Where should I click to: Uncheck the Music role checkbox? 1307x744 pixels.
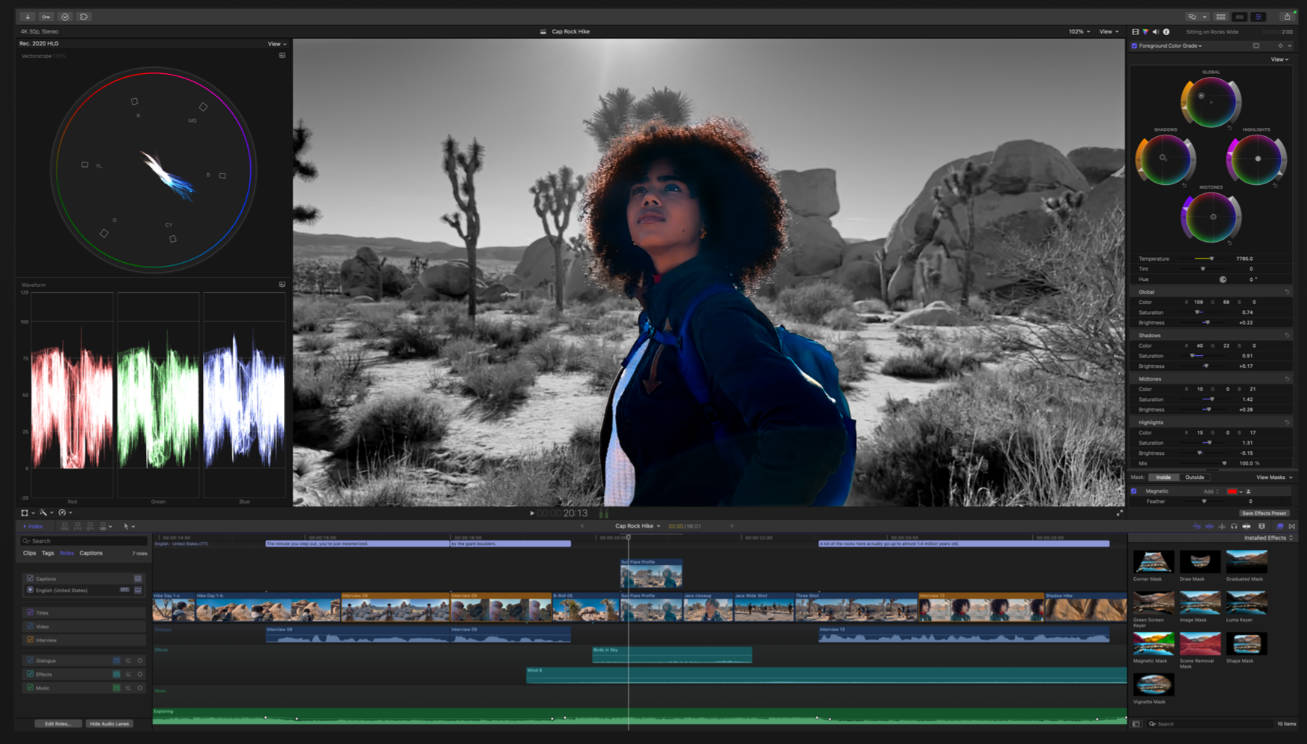point(30,688)
